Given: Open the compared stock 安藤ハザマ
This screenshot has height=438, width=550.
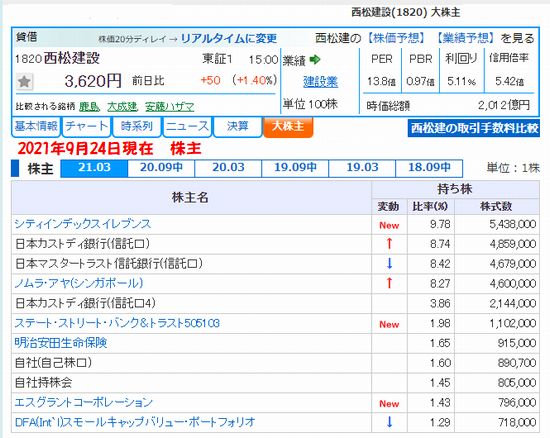Looking at the screenshot, I should click(x=170, y=106).
